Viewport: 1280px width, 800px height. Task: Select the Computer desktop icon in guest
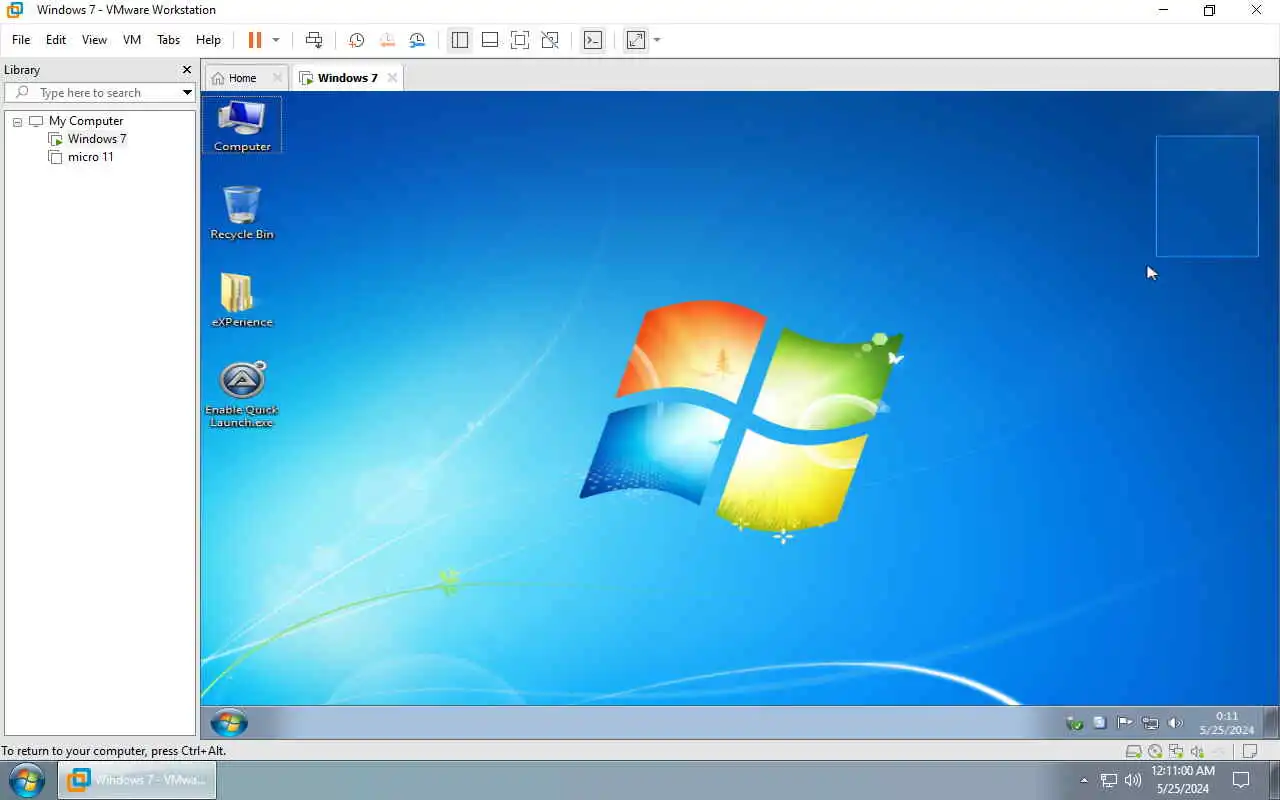242,125
